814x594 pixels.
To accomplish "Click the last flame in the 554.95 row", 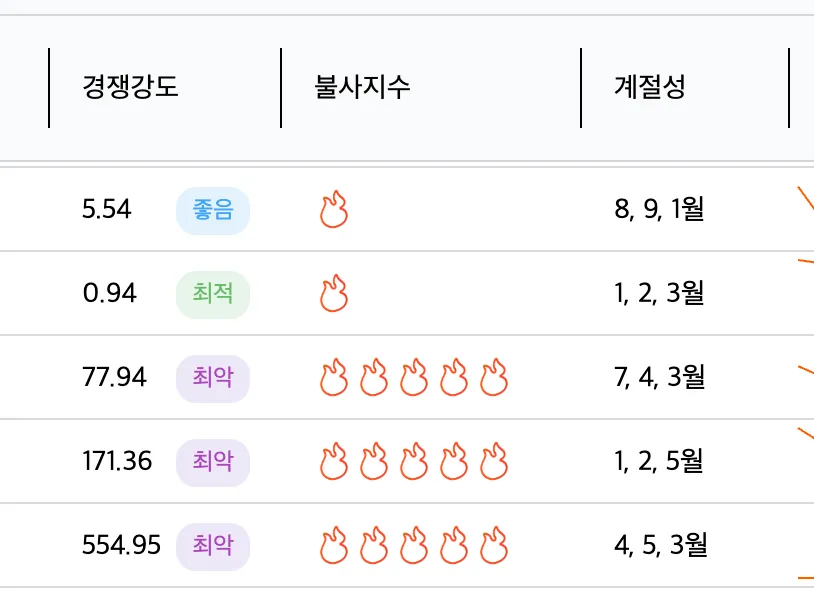I will coord(494,546).
